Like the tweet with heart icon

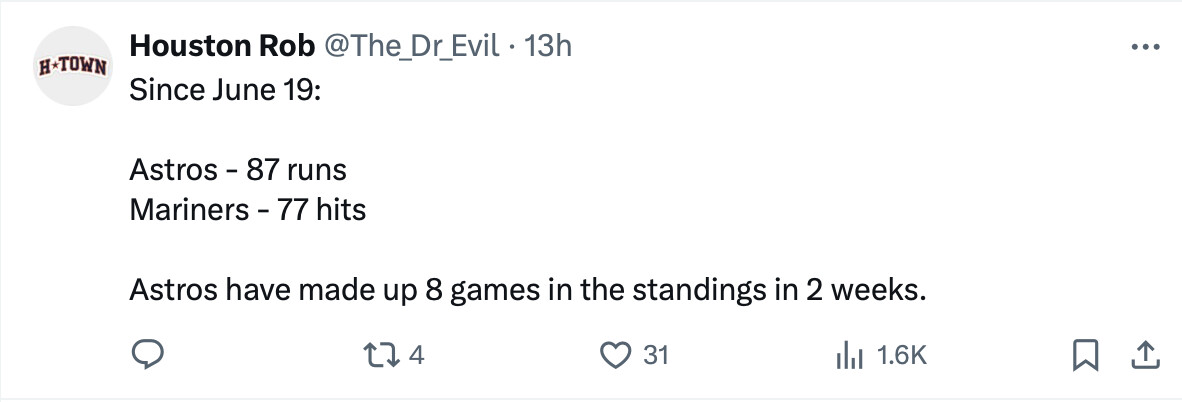pyautogui.click(x=619, y=355)
